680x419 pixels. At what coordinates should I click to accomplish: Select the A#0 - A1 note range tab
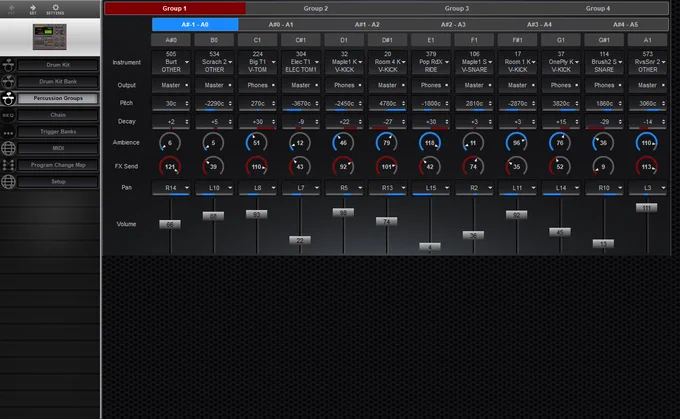[x=281, y=25]
